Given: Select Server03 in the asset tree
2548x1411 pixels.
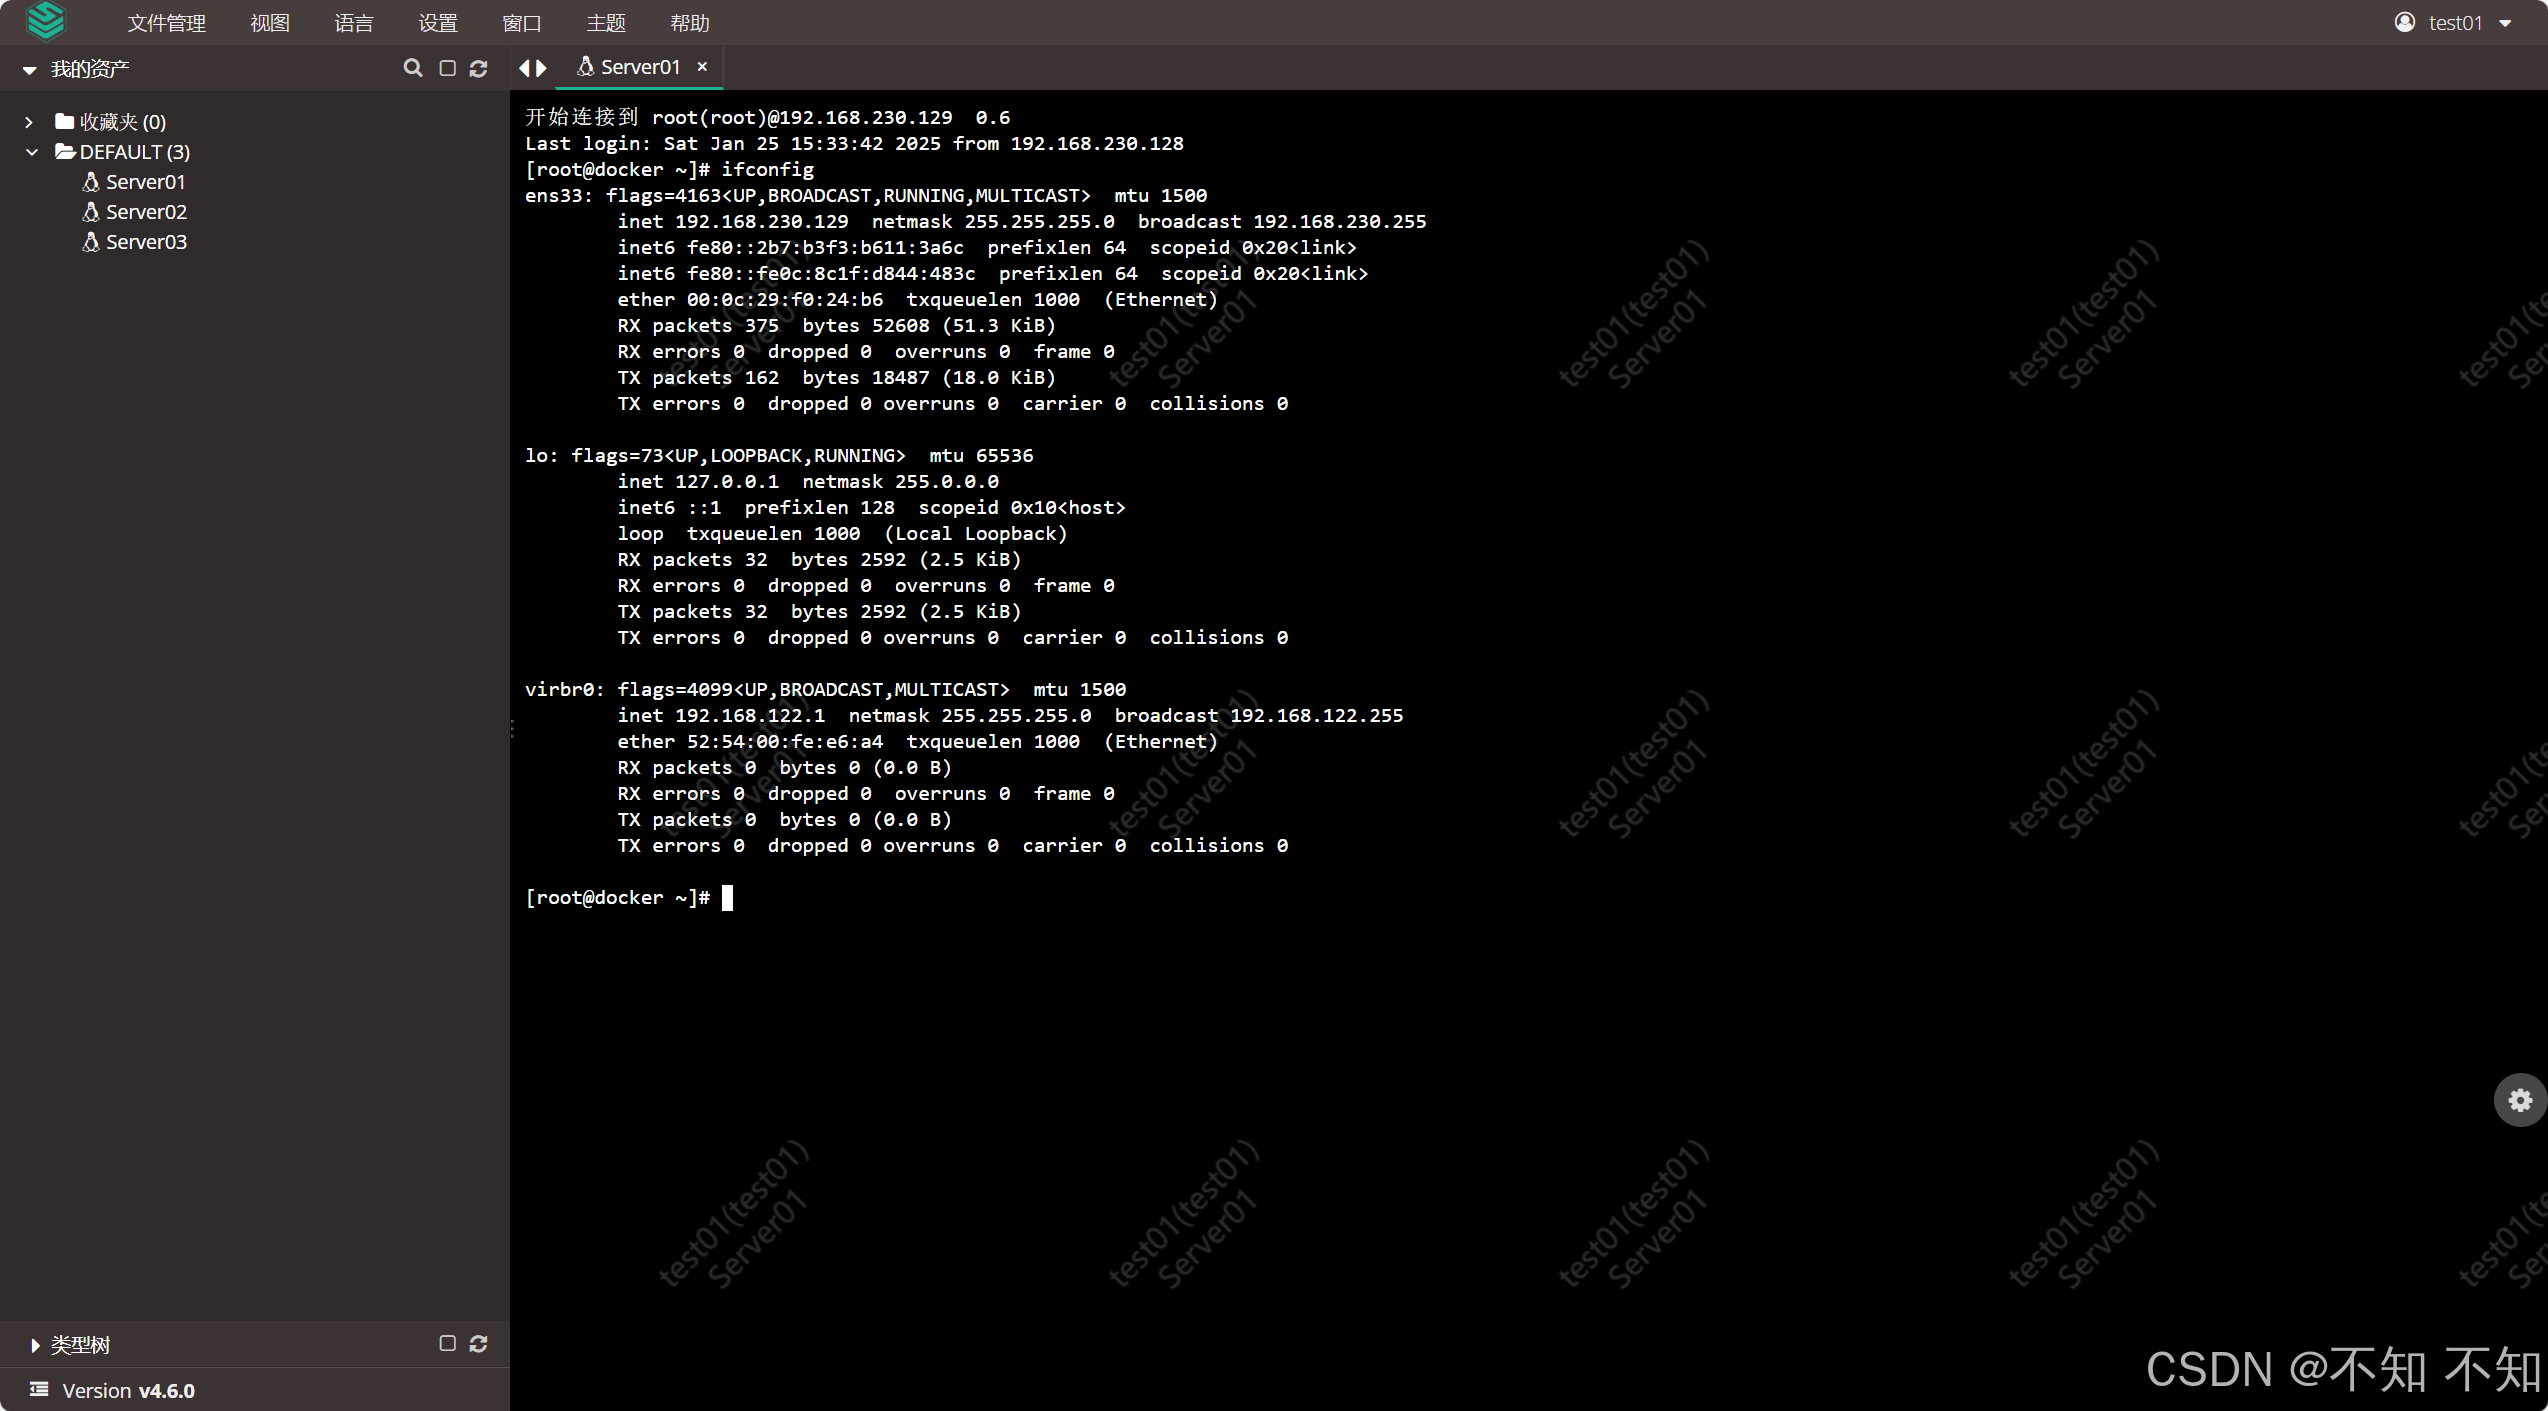Looking at the screenshot, I should 146,242.
